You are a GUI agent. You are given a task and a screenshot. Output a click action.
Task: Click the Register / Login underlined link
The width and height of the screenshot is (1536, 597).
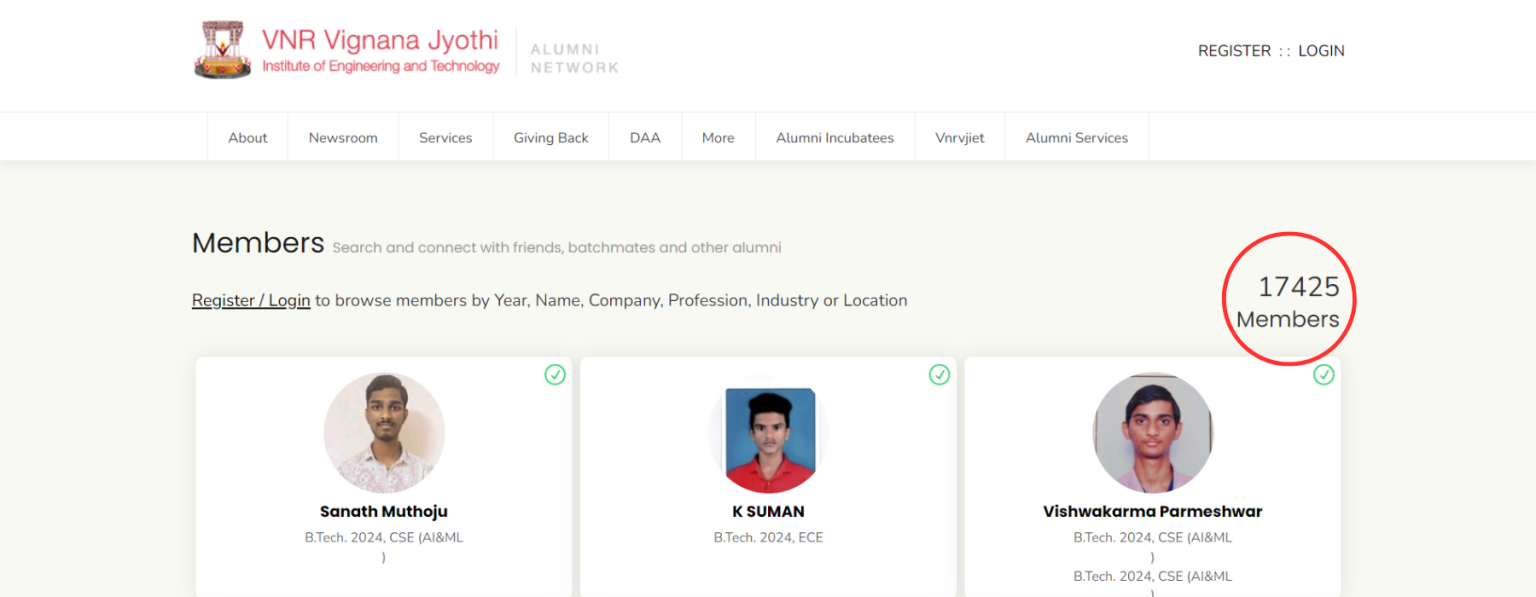coord(250,299)
